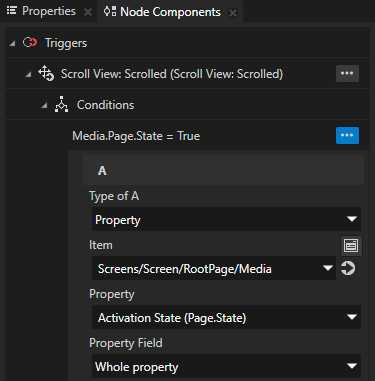Collapse the Conditions group
The width and height of the screenshot is (375, 381).
tap(44, 106)
